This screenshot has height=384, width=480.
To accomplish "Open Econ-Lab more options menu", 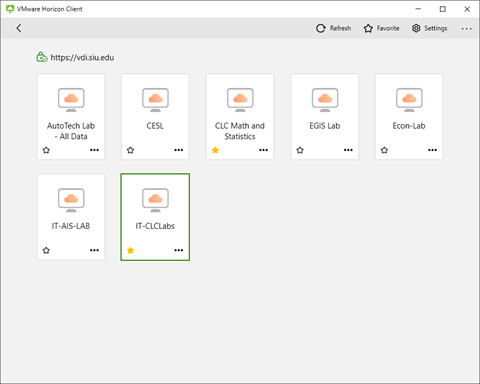I will click(x=433, y=150).
